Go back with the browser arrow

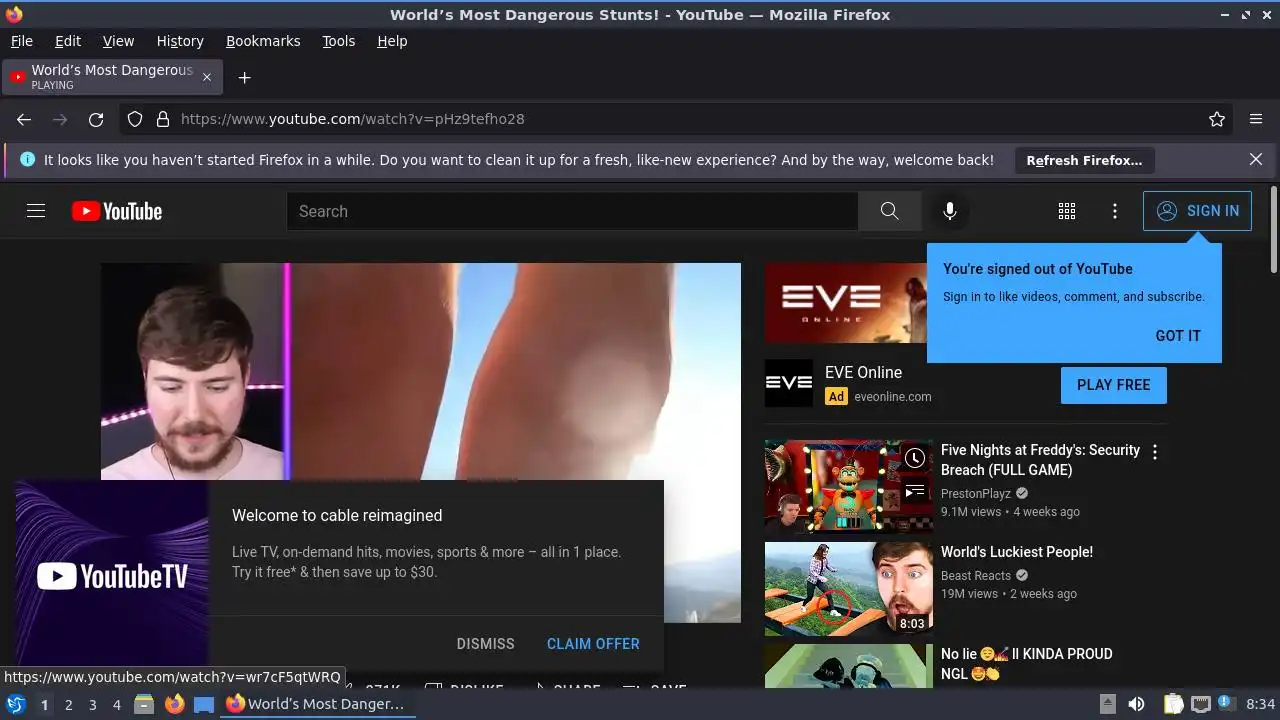click(x=24, y=119)
